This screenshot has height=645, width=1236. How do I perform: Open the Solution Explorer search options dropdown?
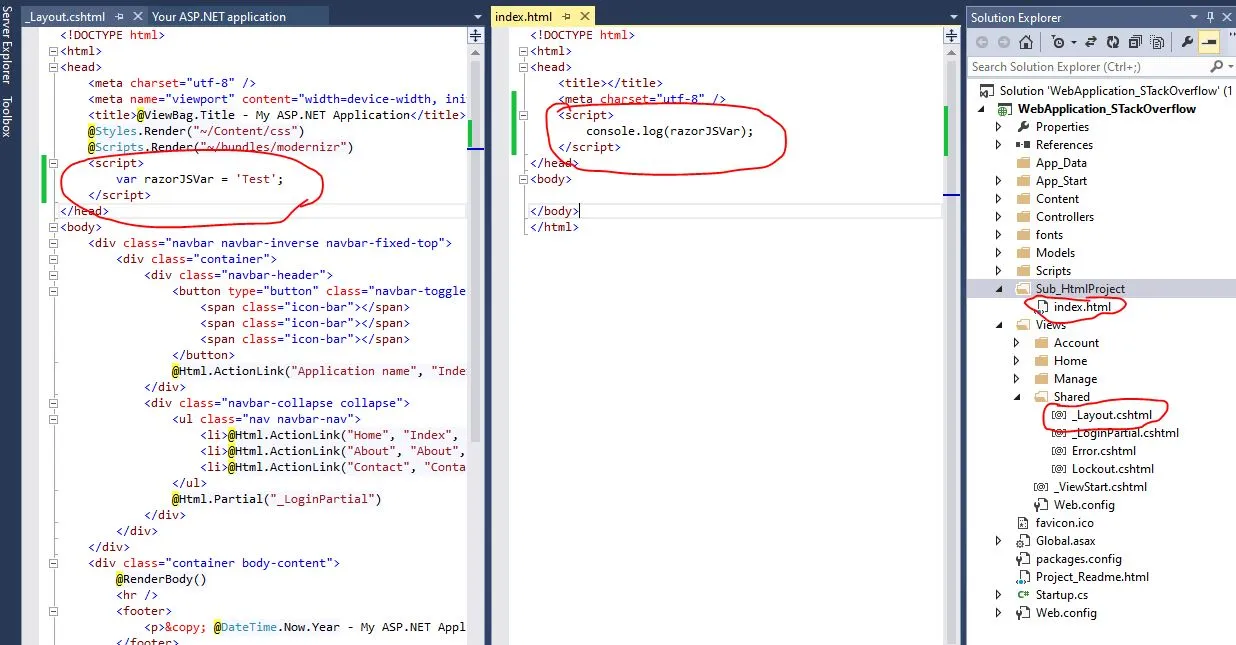tap(1229, 67)
